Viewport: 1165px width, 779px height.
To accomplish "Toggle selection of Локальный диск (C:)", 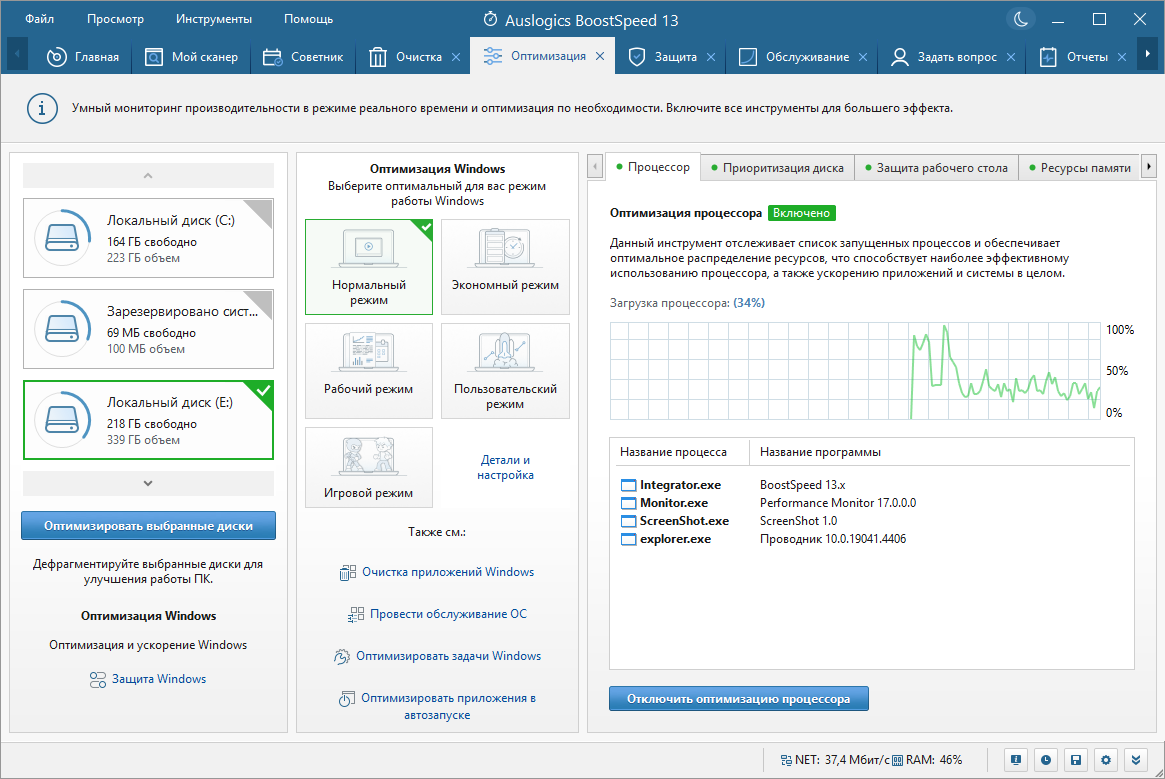I will pyautogui.click(x=149, y=238).
